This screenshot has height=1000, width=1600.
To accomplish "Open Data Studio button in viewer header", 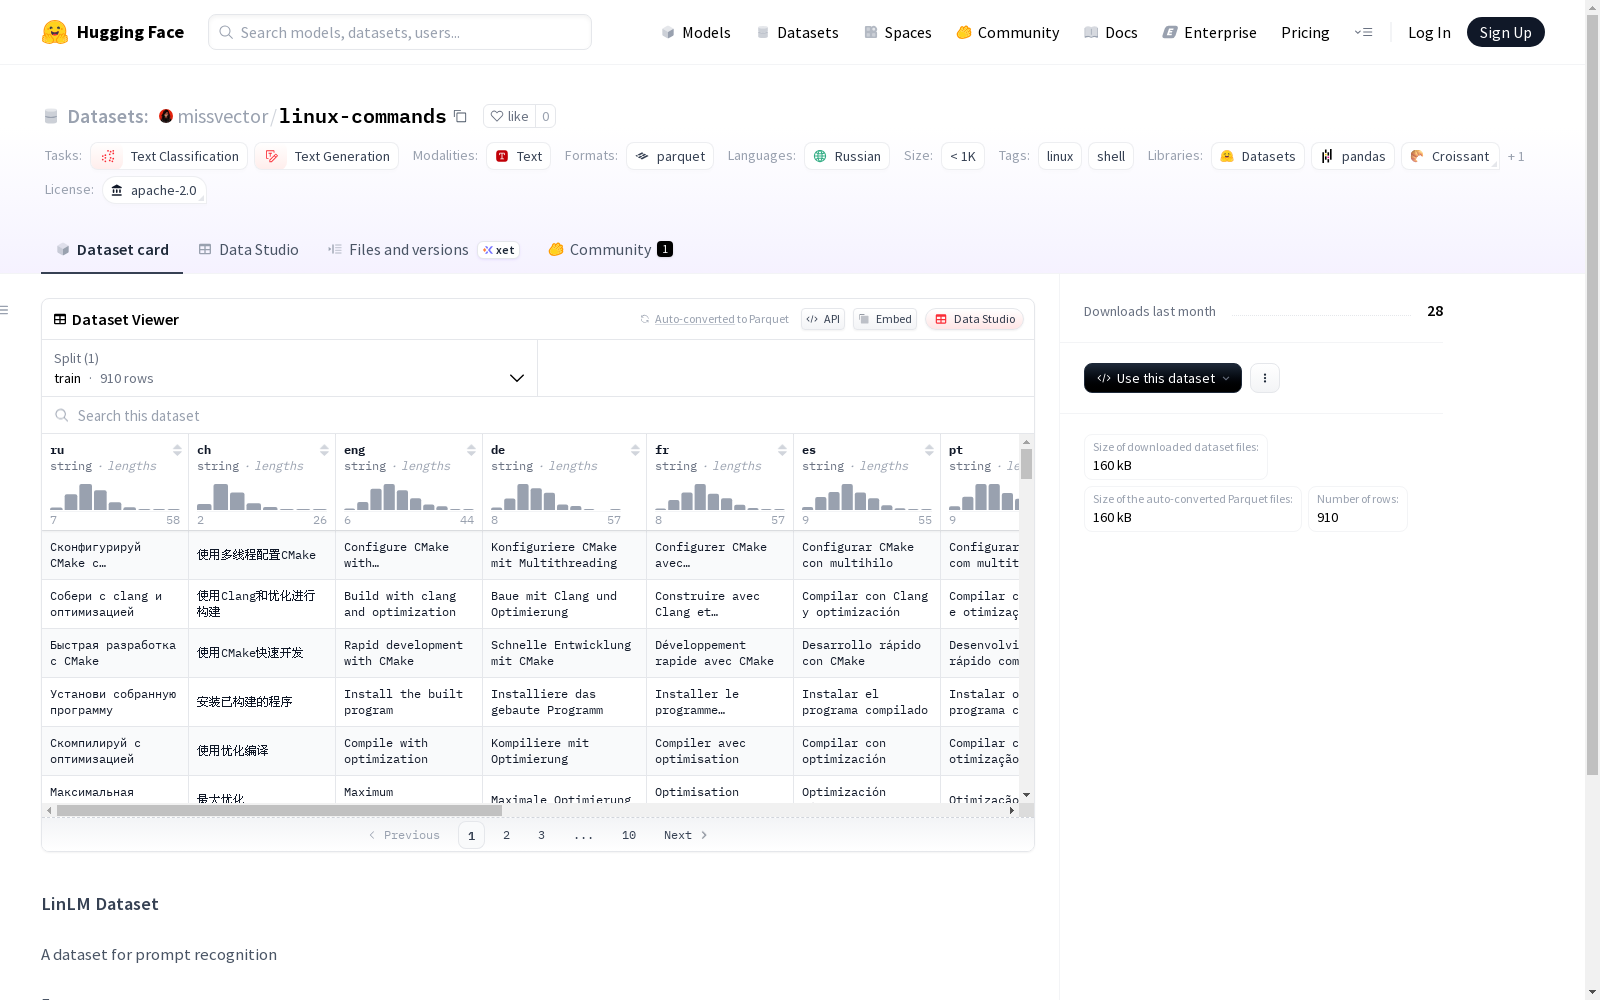I will pos(975,319).
